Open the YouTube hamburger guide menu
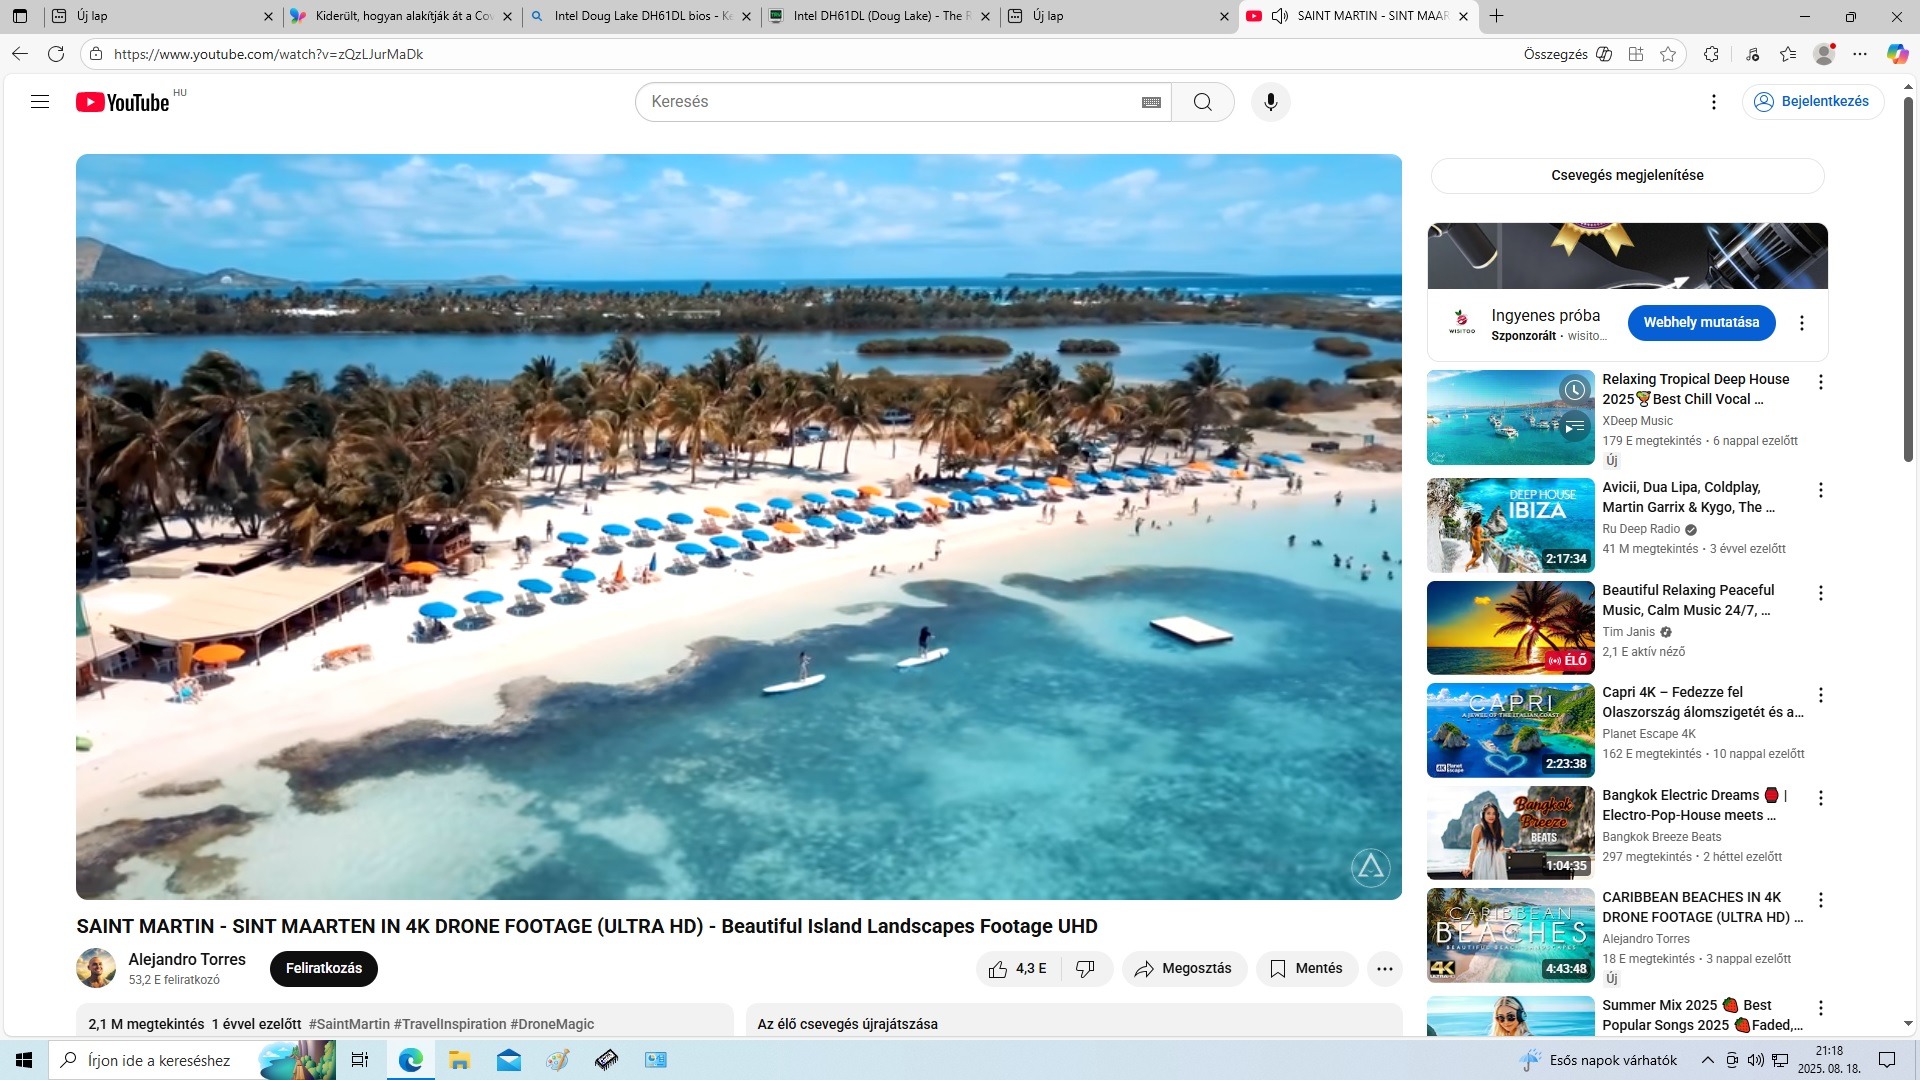Viewport: 1920px width, 1080px height. click(x=40, y=102)
